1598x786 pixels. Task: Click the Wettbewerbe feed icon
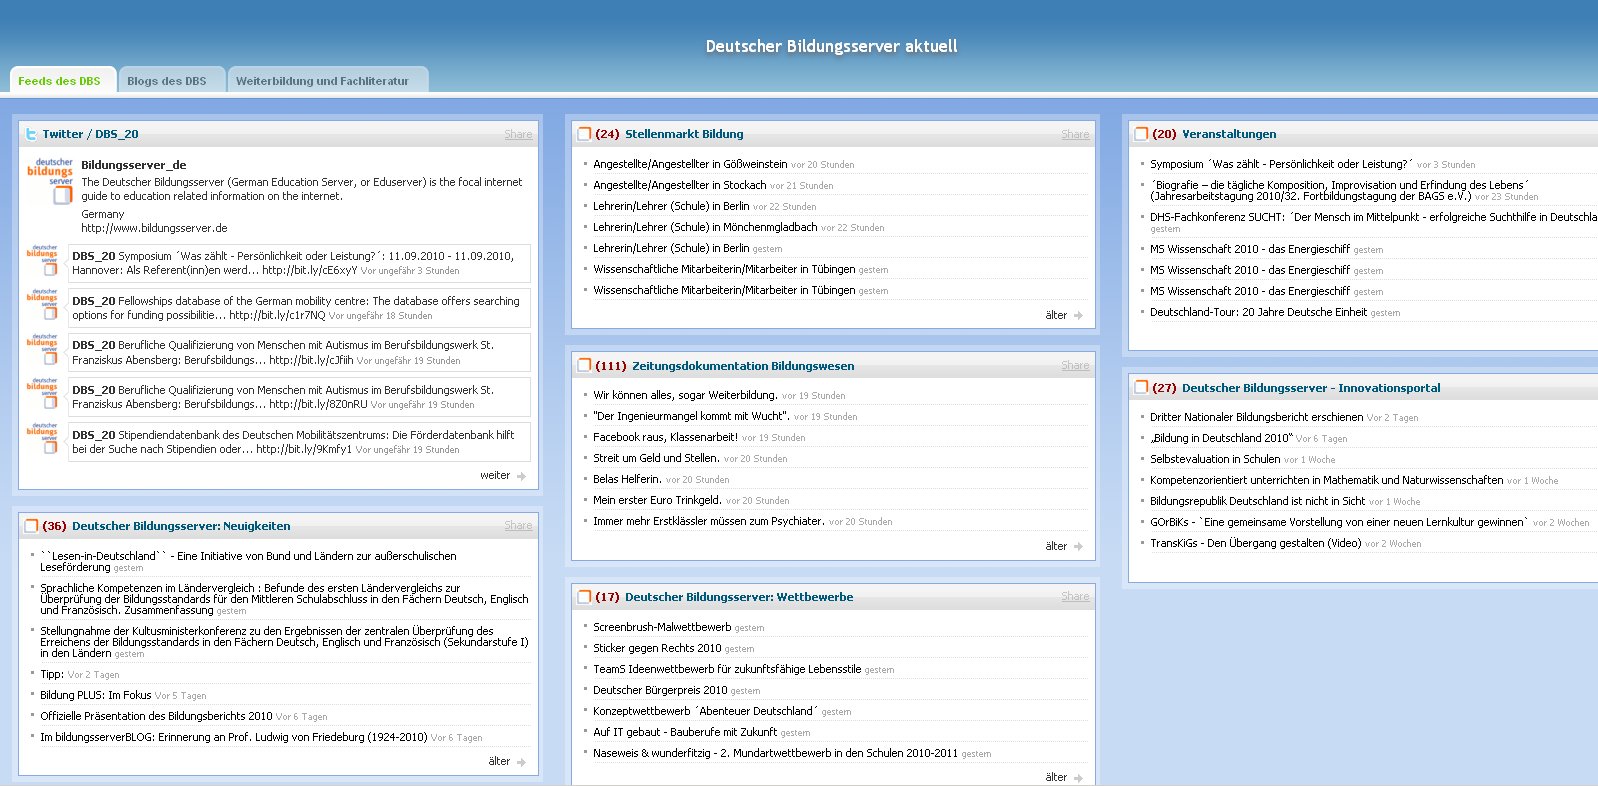pyautogui.click(x=584, y=597)
